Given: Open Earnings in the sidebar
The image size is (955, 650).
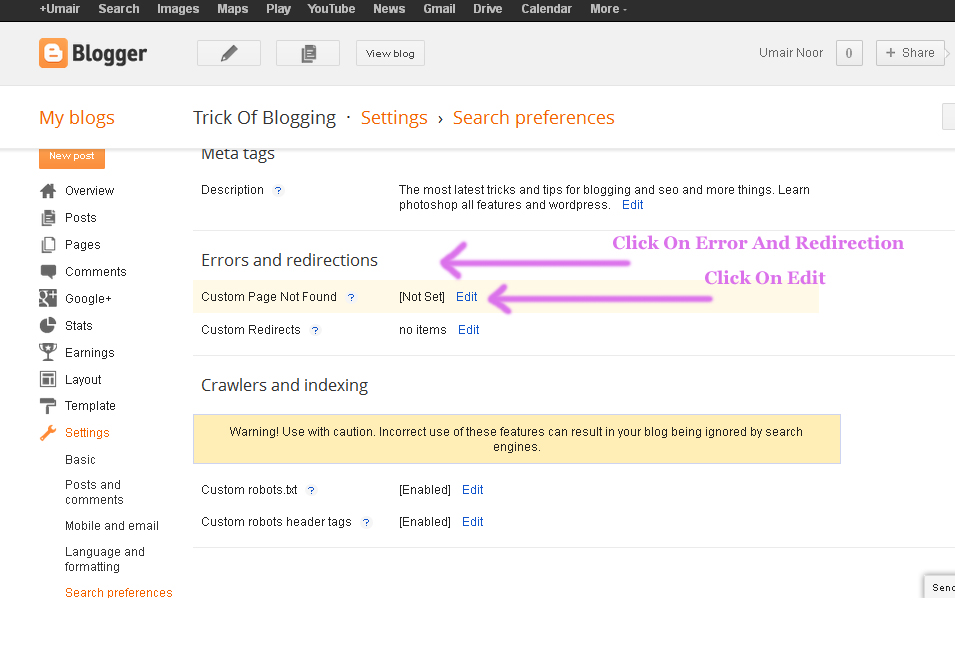Looking at the screenshot, I should coord(90,353).
